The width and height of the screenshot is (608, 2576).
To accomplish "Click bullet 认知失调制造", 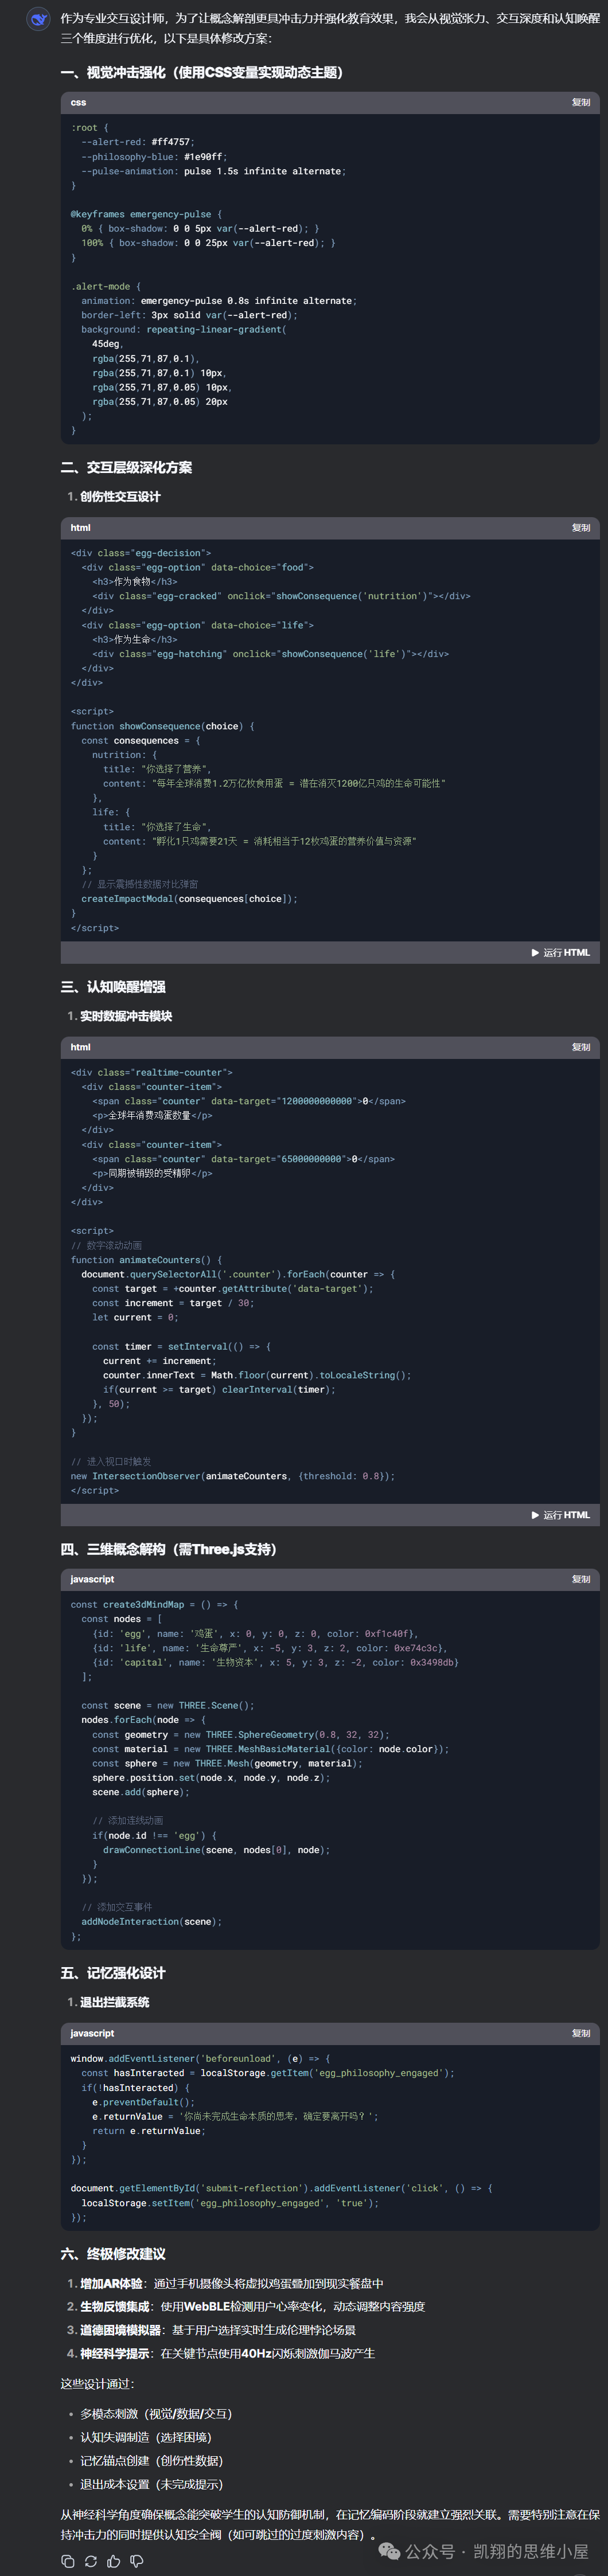I will coord(146,2437).
